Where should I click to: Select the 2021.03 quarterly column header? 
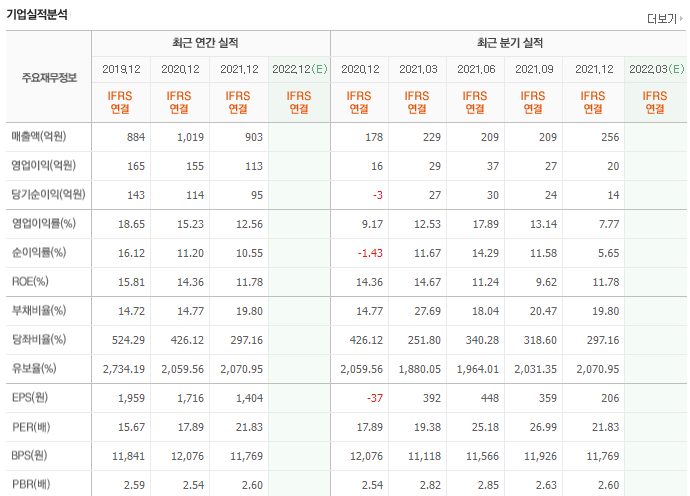(x=418, y=69)
